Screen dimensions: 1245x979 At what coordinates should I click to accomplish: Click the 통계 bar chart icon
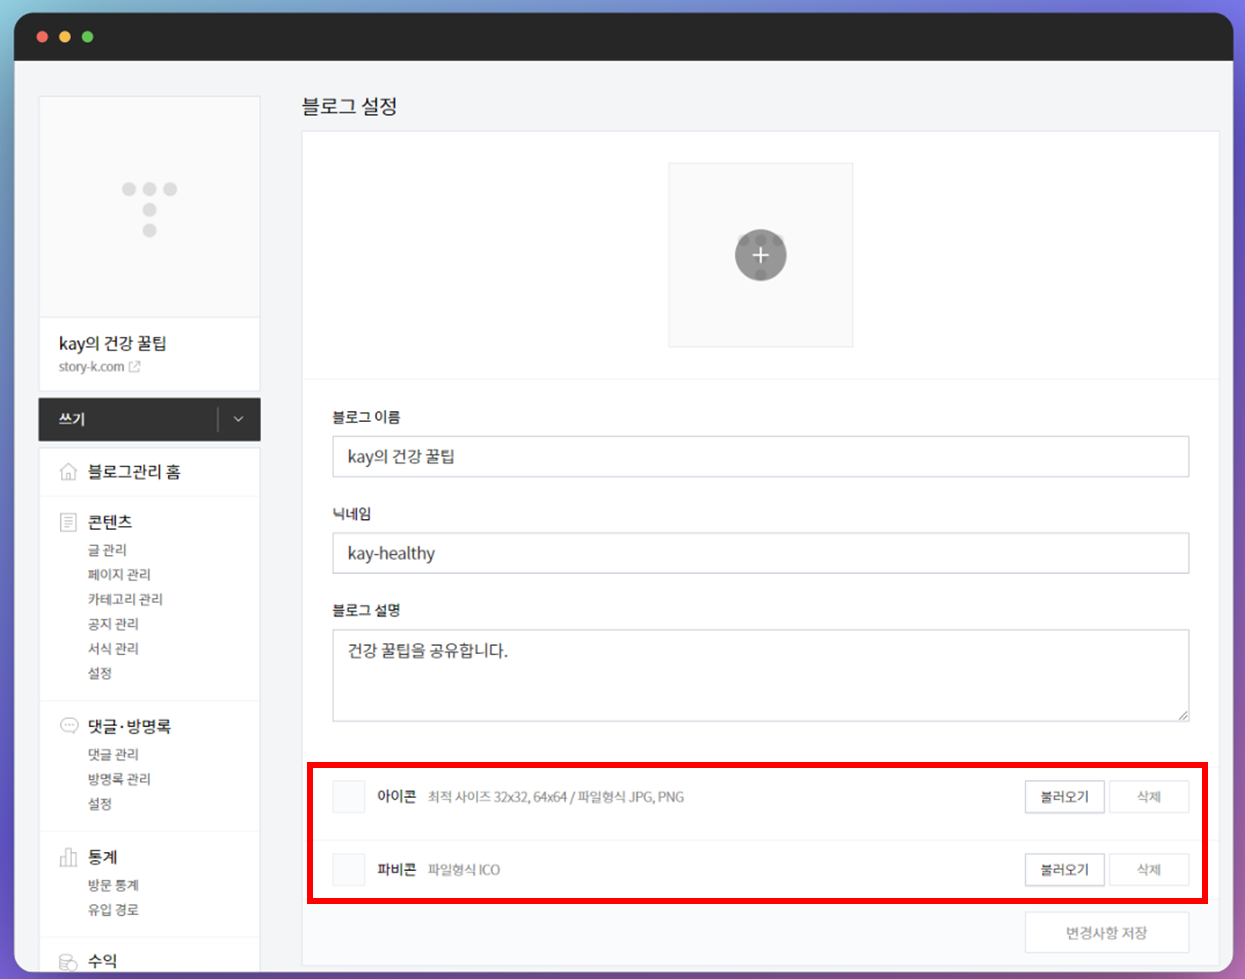(68, 857)
